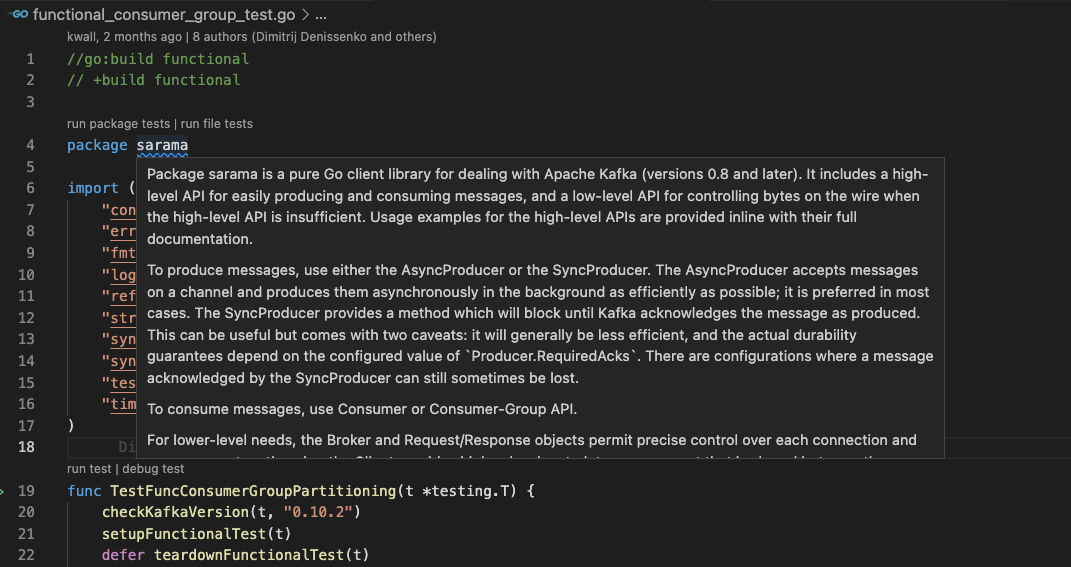Click the green run-test gutter arrow at line 19
Viewport: 1071px width, 567px height.
(x=2, y=490)
